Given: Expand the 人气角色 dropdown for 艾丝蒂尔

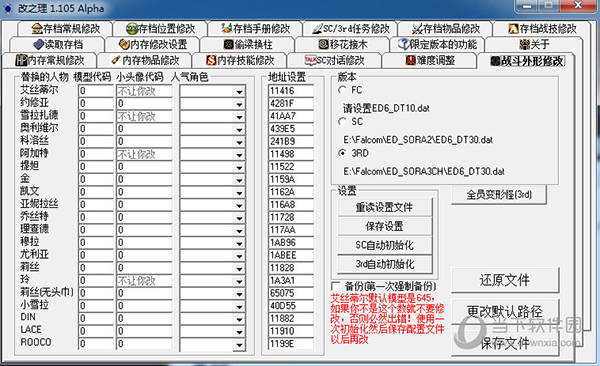Looking at the screenshot, I should point(239,92).
